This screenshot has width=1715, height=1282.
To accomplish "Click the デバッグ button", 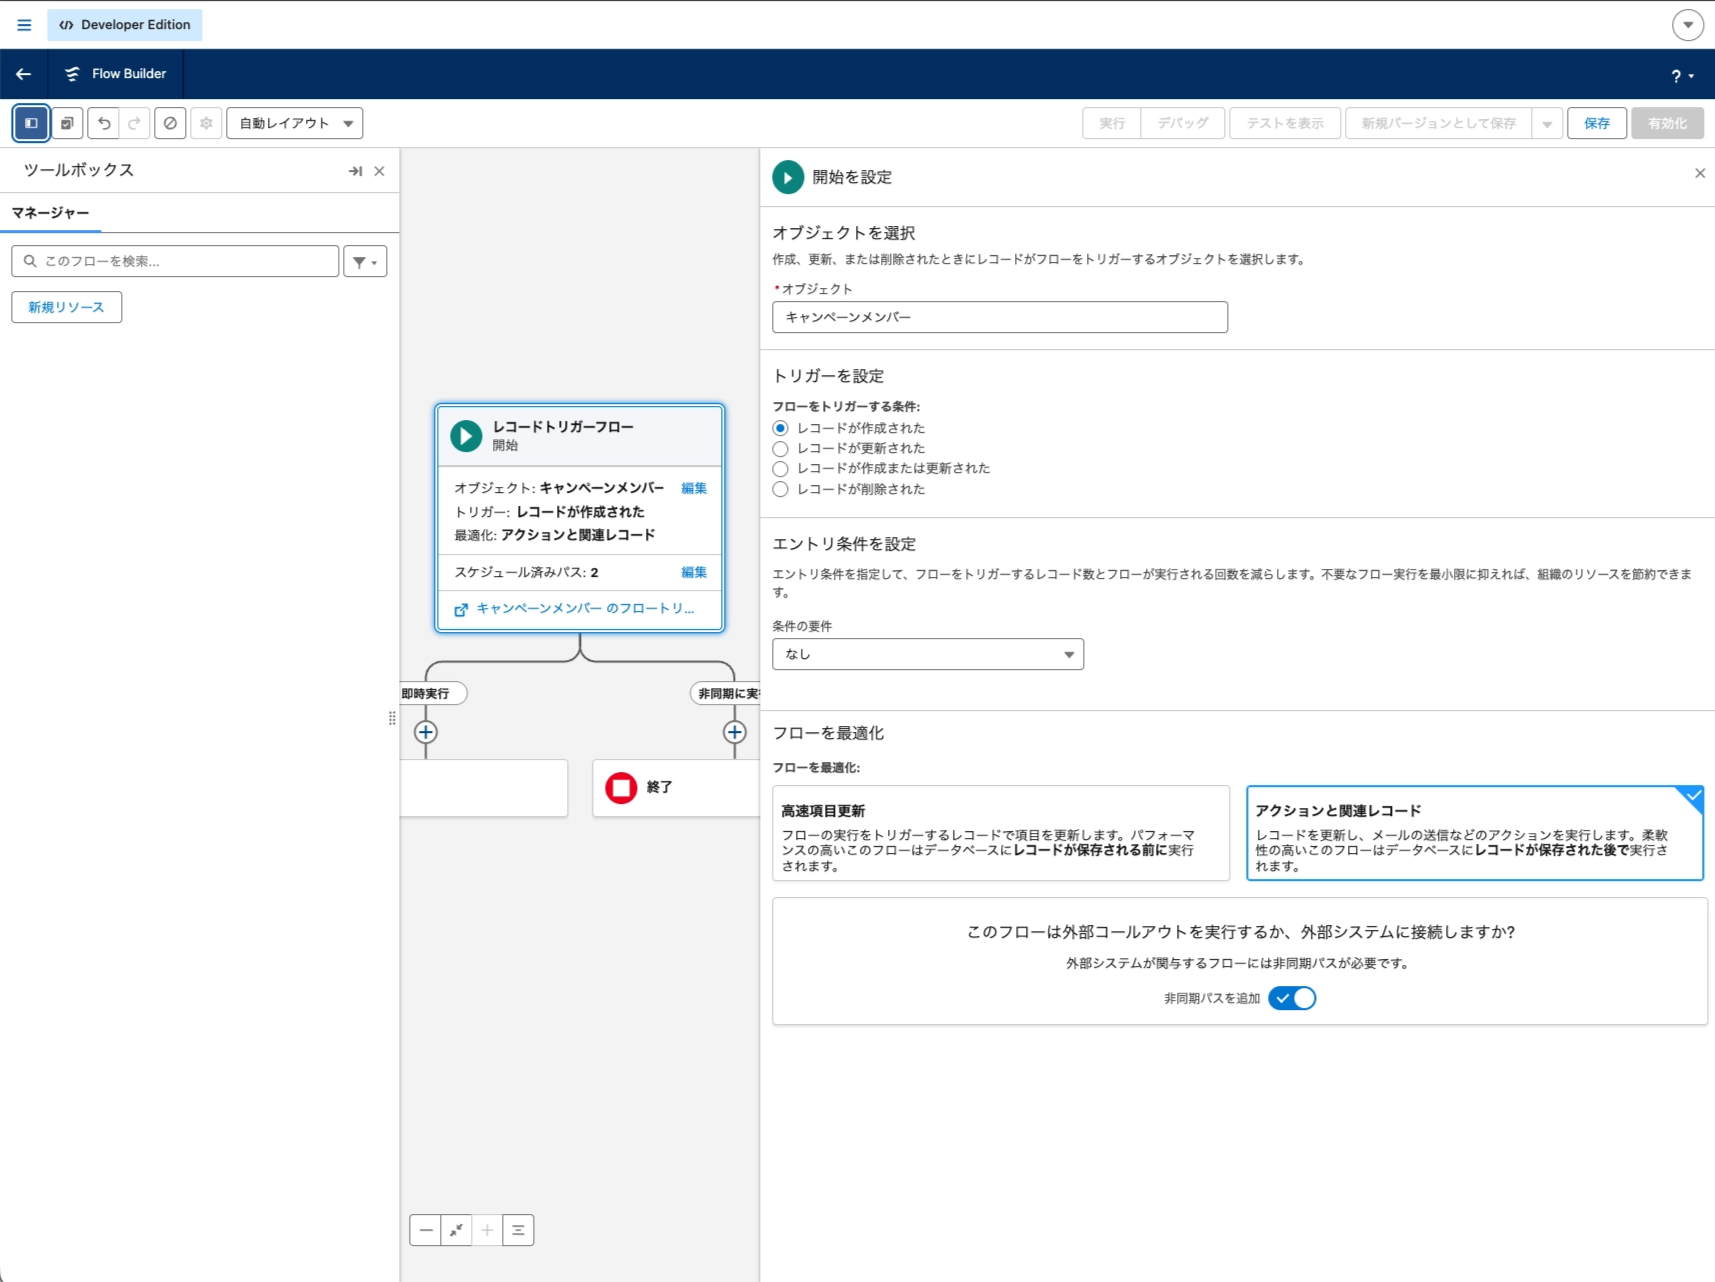I will [1183, 123].
